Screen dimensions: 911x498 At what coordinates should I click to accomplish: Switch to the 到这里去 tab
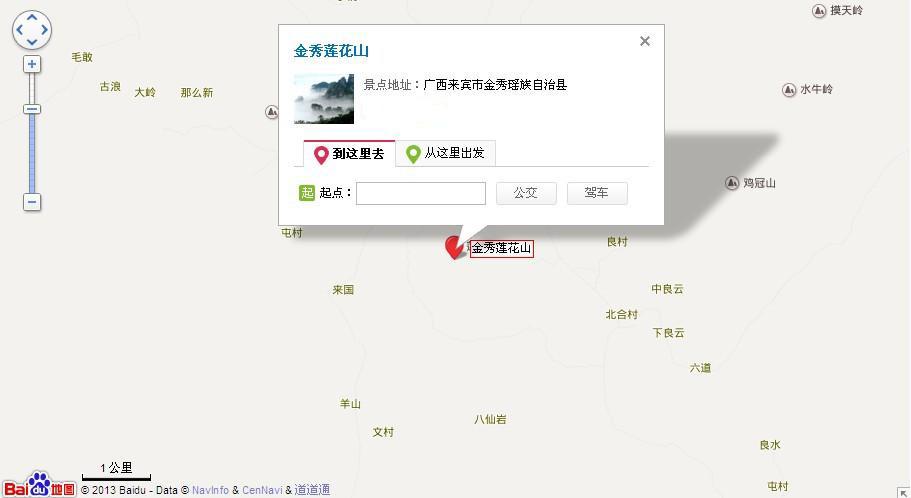click(x=349, y=153)
